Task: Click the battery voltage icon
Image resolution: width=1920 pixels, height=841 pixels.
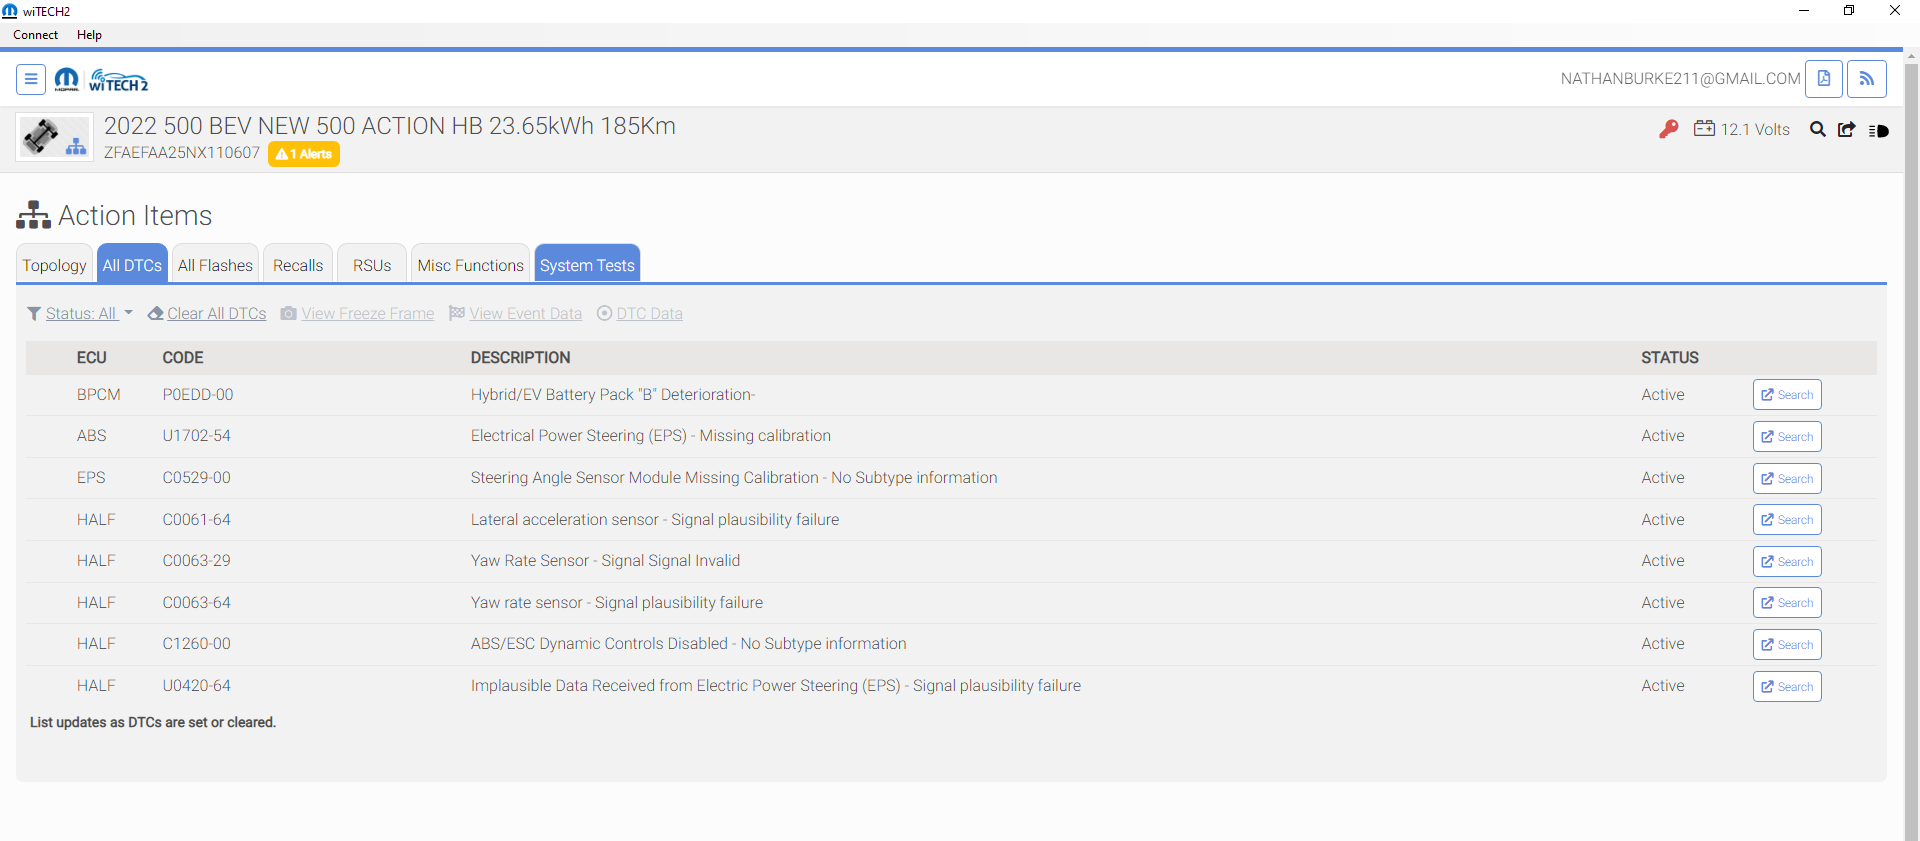Action: click(1704, 129)
